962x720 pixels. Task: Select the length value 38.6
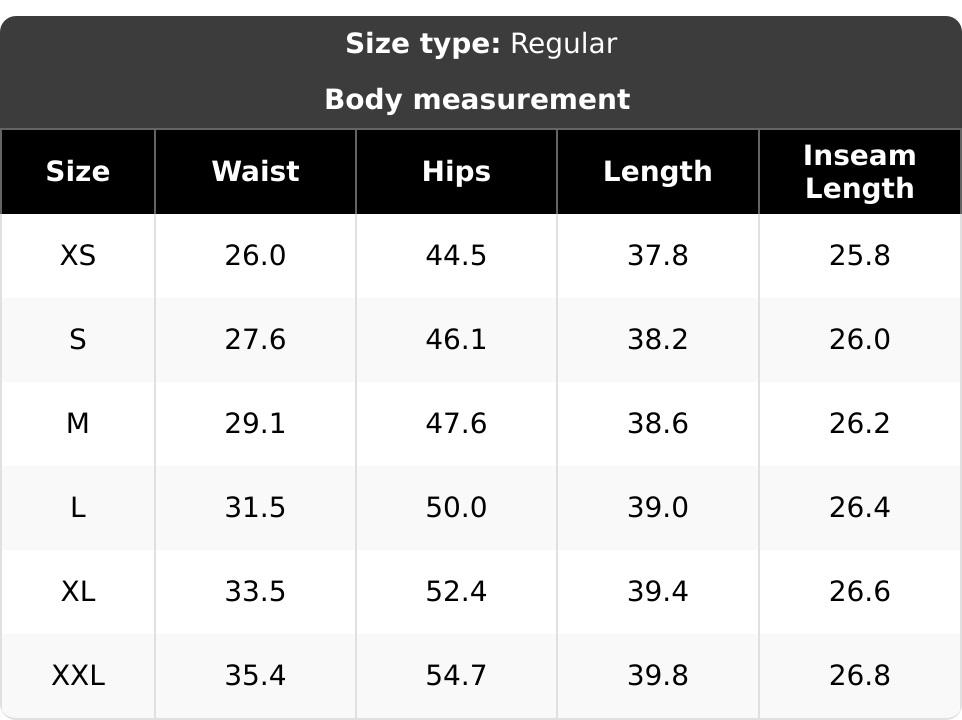pyautogui.click(x=658, y=423)
